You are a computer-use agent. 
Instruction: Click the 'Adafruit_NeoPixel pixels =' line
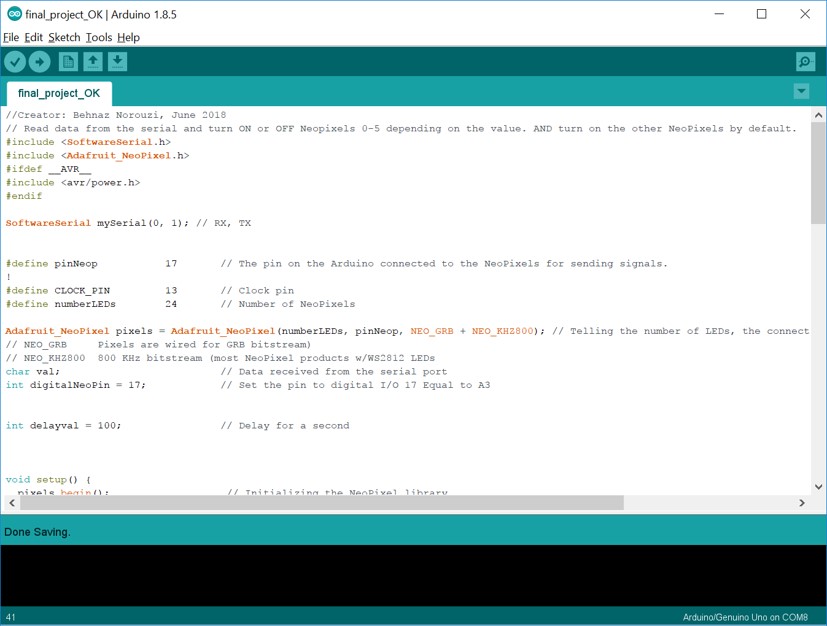[407, 331]
